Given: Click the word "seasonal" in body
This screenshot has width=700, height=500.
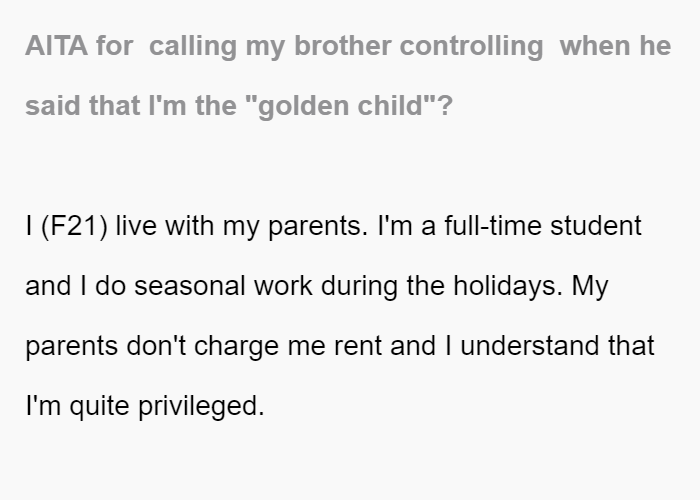Looking at the screenshot, I should (x=190, y=286).
